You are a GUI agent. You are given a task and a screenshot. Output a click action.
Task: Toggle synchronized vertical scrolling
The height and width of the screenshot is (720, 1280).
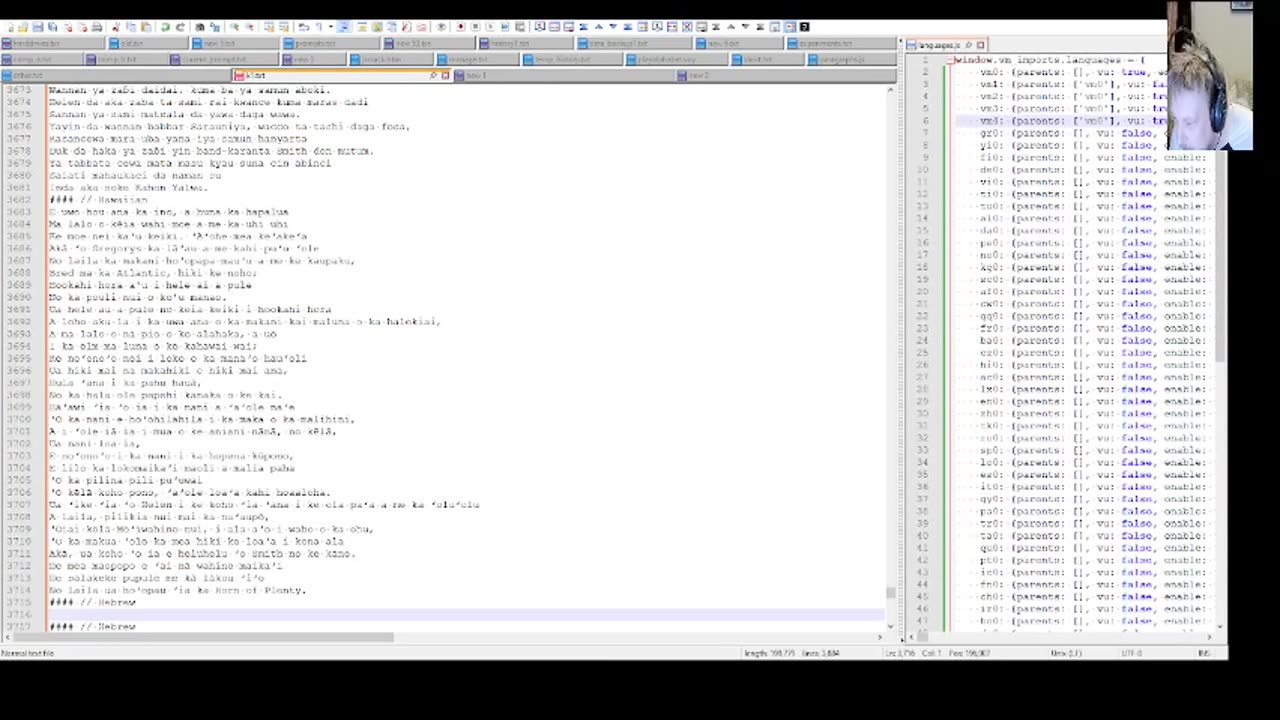tap(269, 27)
